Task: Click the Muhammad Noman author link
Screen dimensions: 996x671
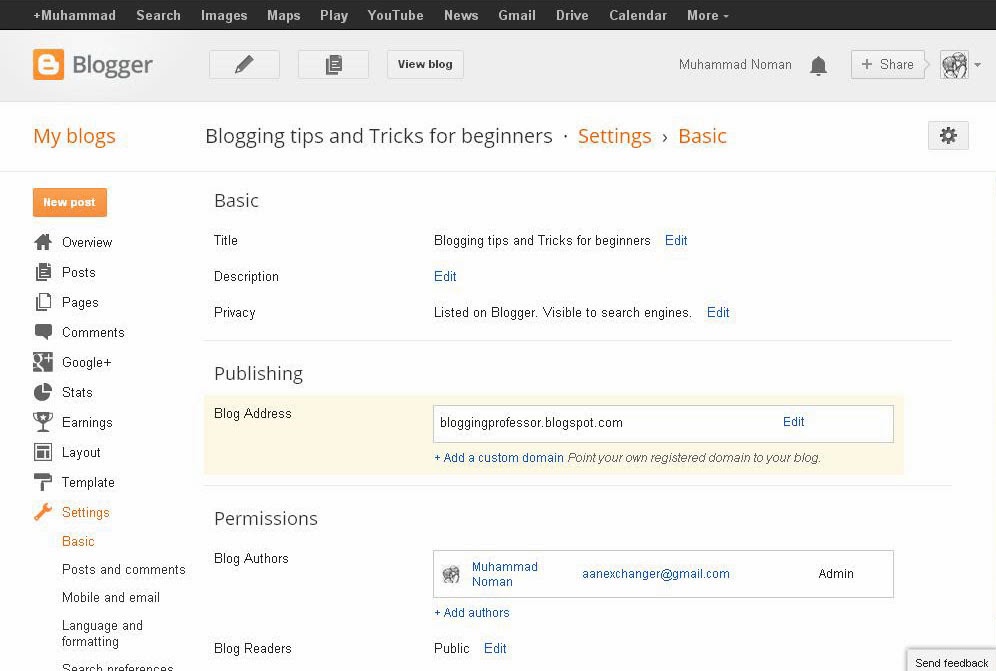Action: [x=504, y=574]
